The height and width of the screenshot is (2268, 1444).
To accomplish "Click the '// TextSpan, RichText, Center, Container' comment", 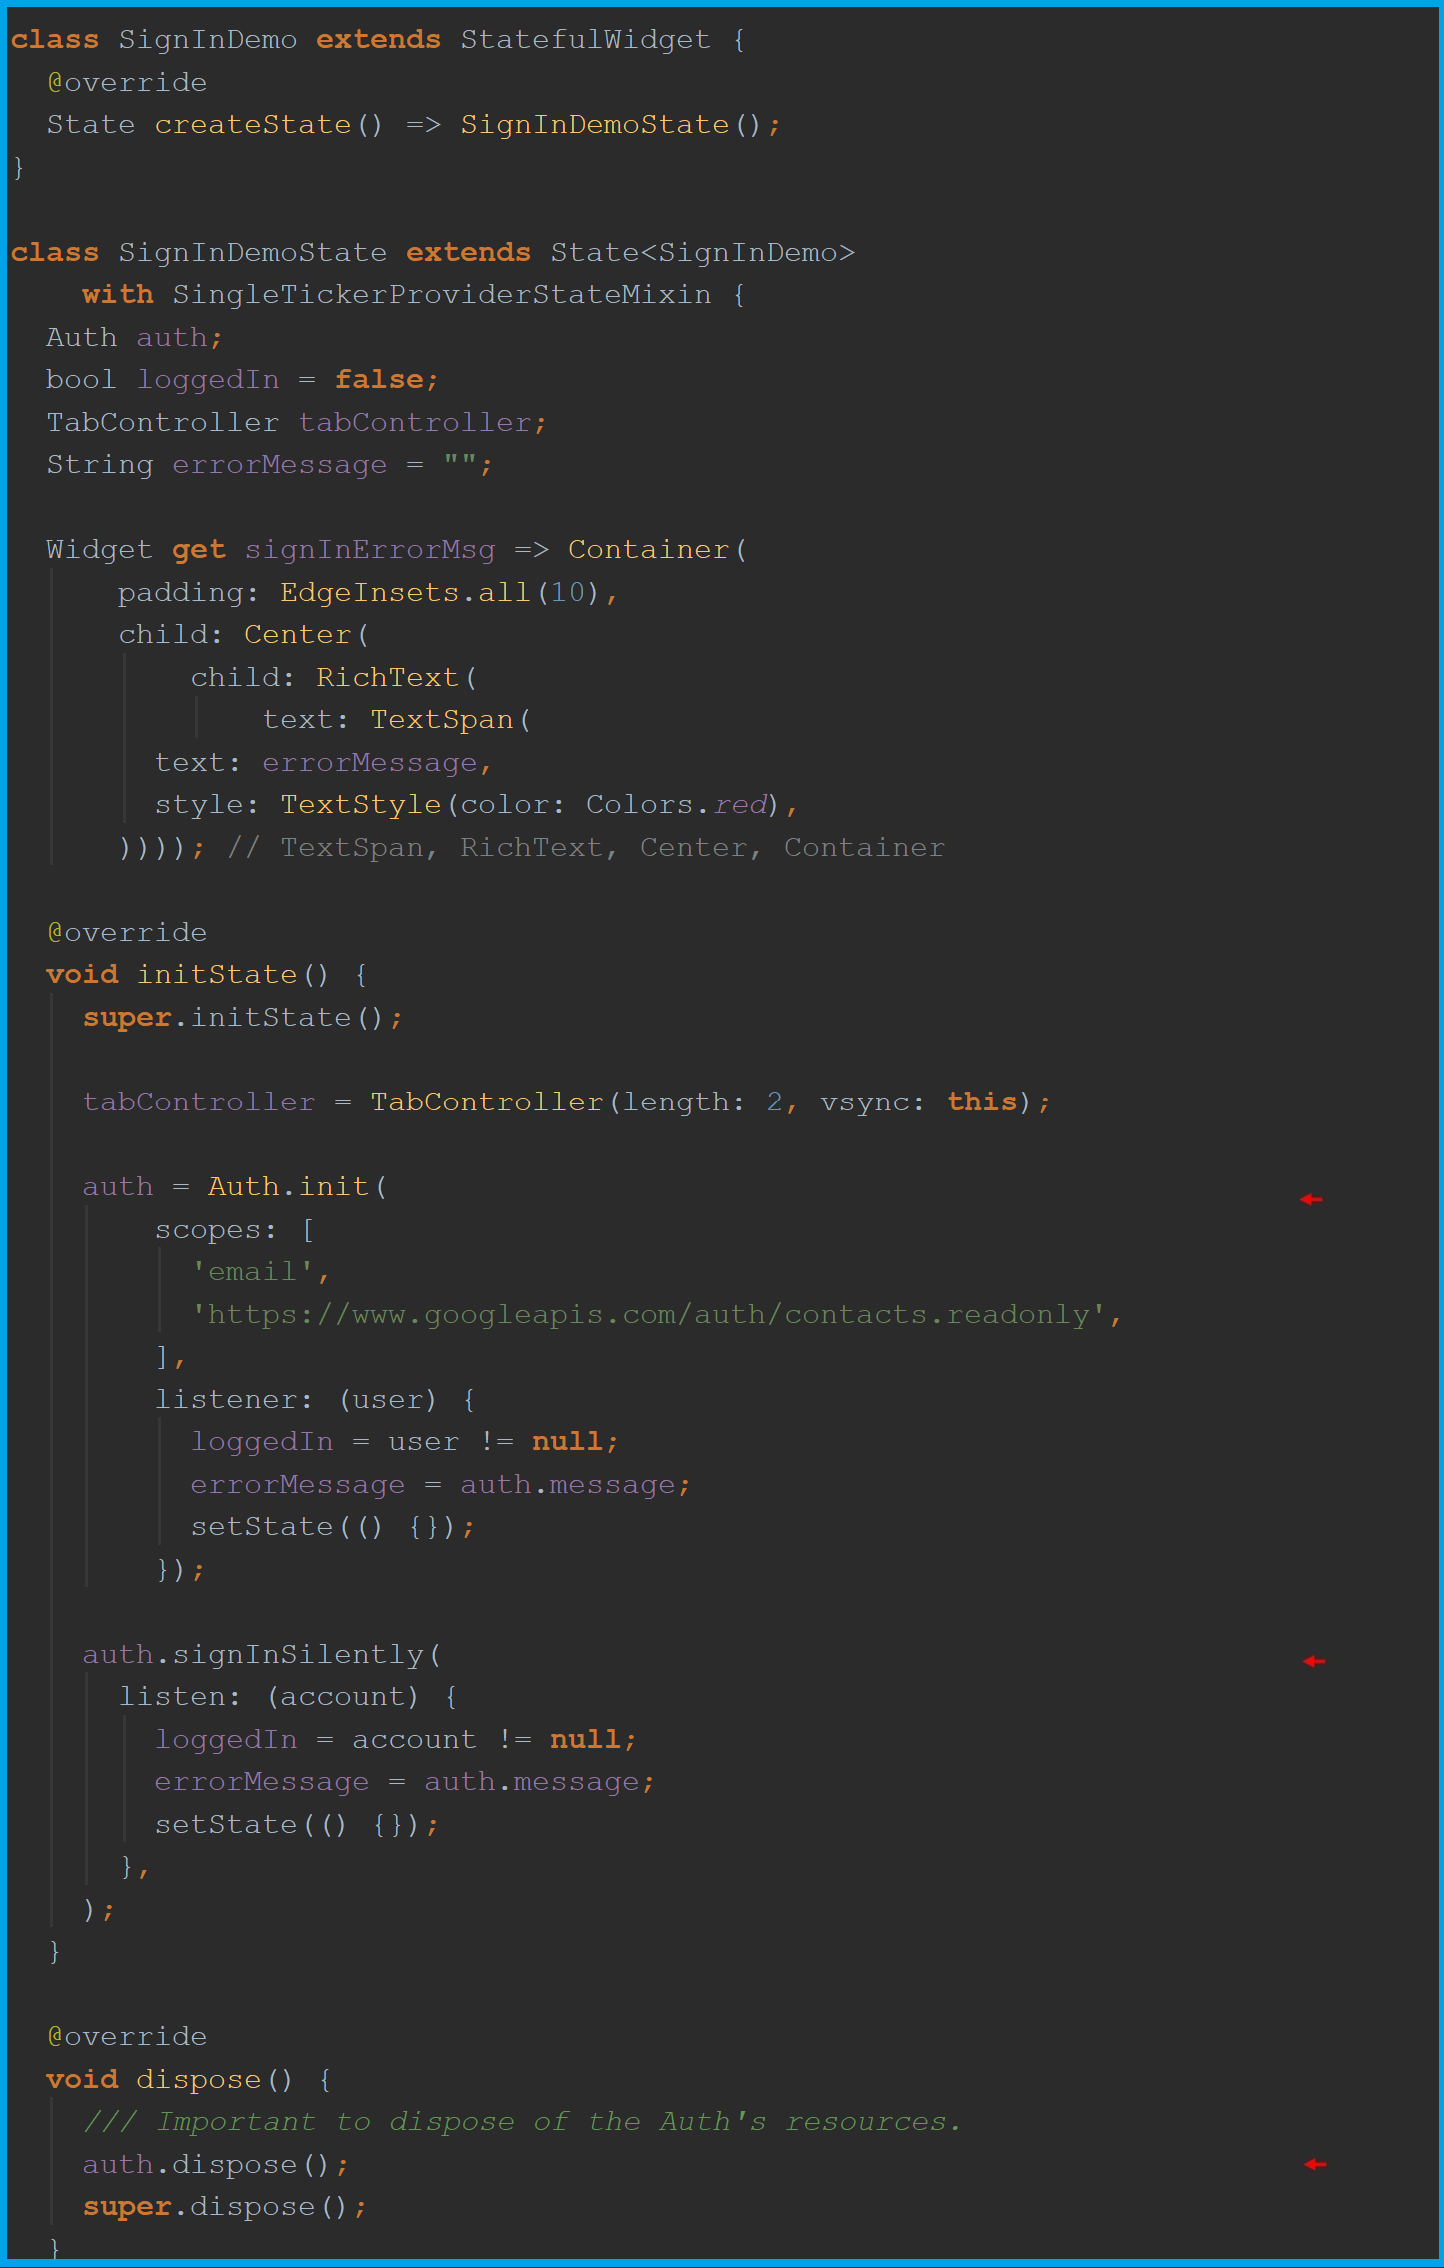I will click(586, 848).
